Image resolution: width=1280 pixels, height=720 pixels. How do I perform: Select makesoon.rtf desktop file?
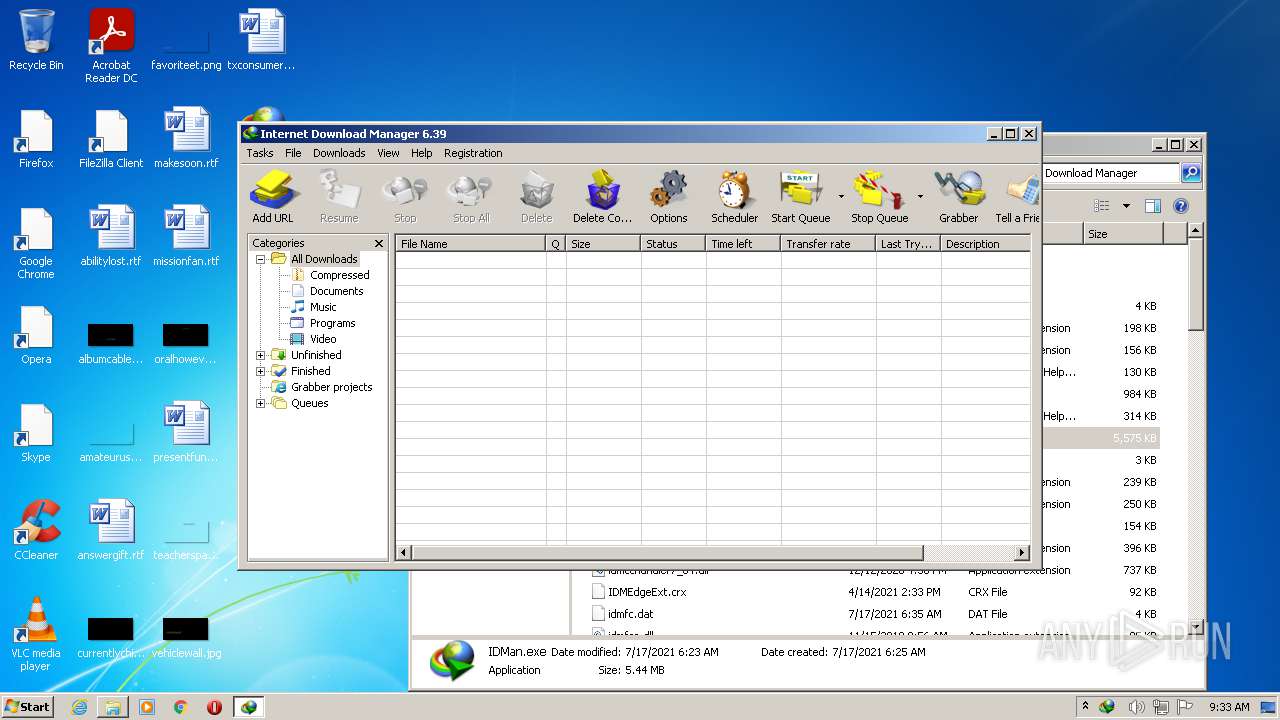186,138
